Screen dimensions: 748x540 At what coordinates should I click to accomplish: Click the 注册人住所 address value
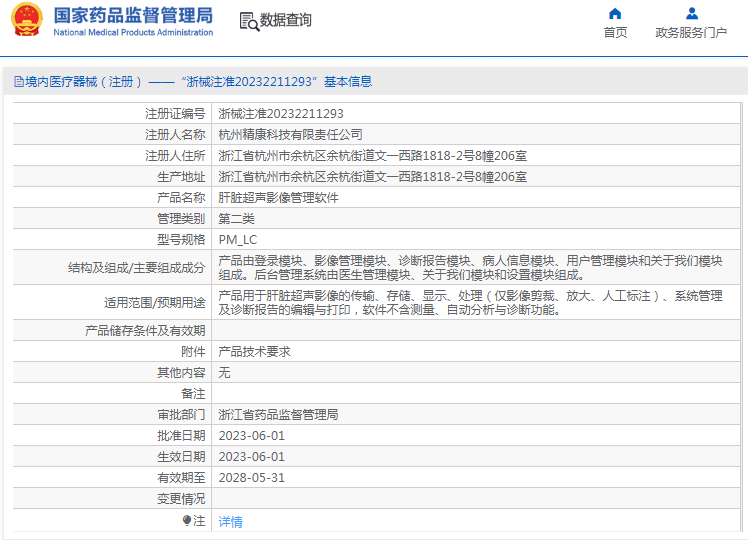(x=372, y=156)
